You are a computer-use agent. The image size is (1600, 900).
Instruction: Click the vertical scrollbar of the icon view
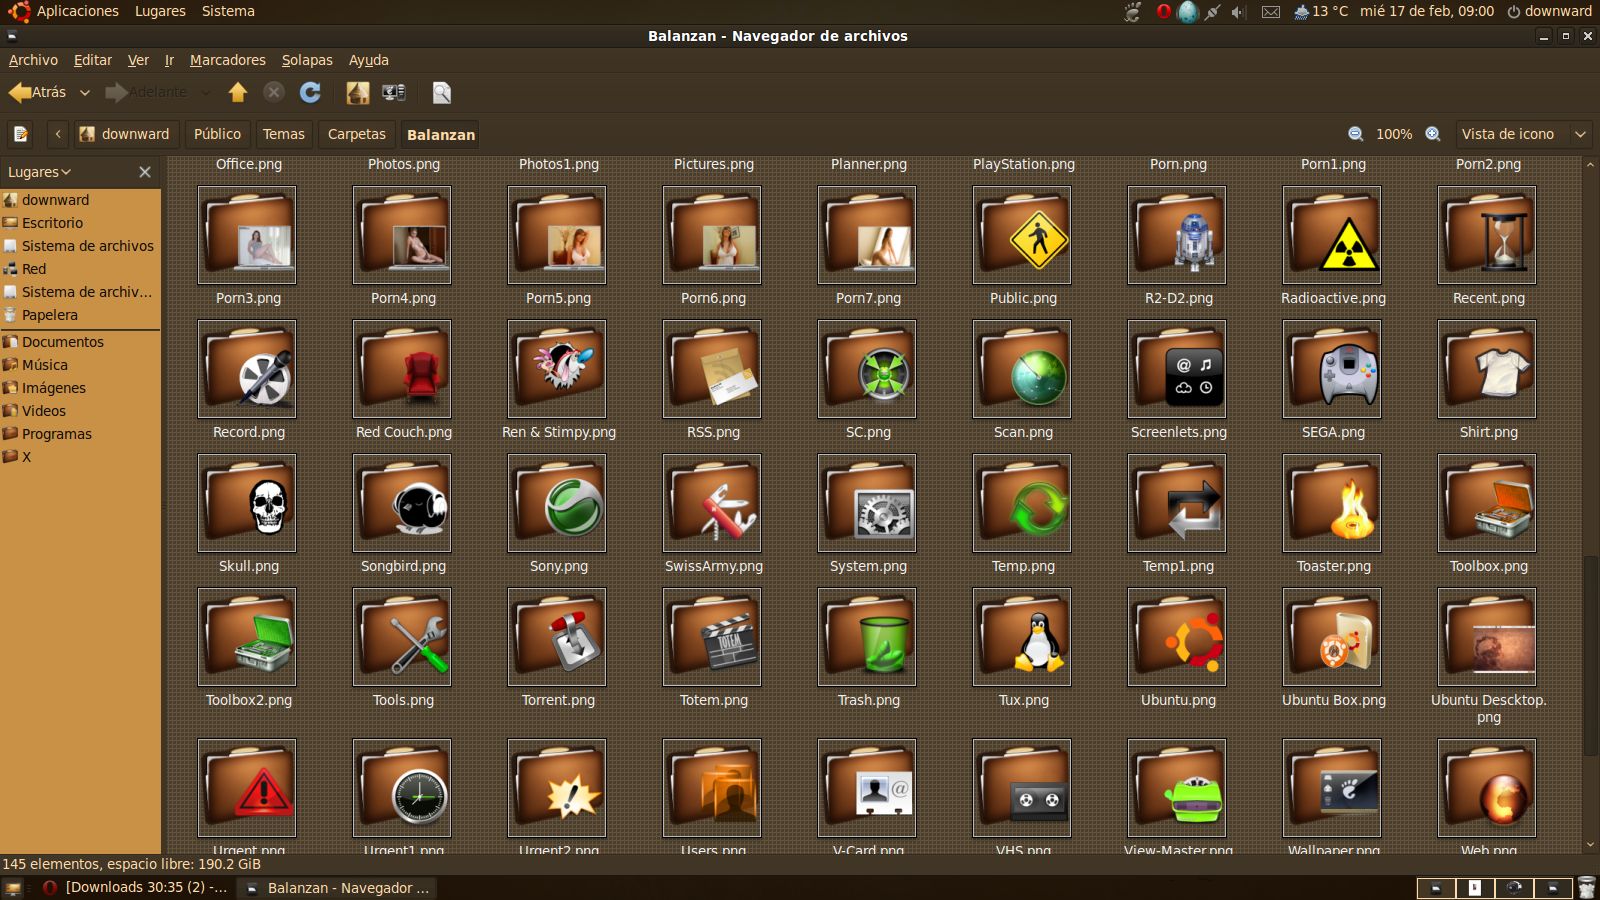1590,656
